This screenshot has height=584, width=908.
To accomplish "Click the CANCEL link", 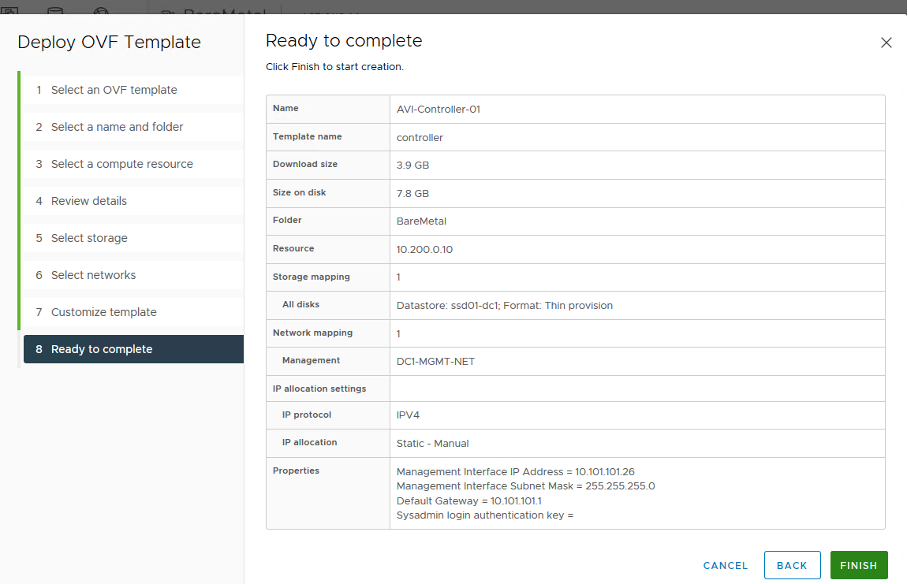I will pos(725,565).
